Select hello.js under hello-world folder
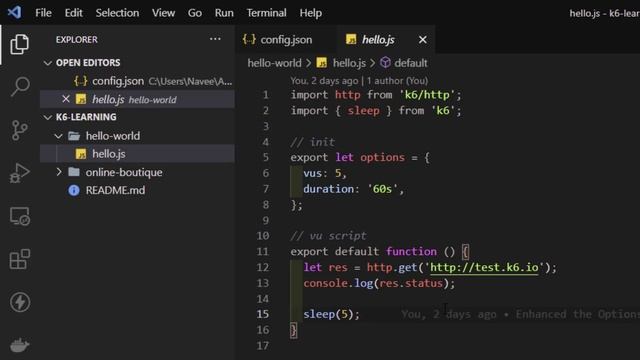Viewport: 640px width, 360px height. pyautogui.click(x=138, y=154)
